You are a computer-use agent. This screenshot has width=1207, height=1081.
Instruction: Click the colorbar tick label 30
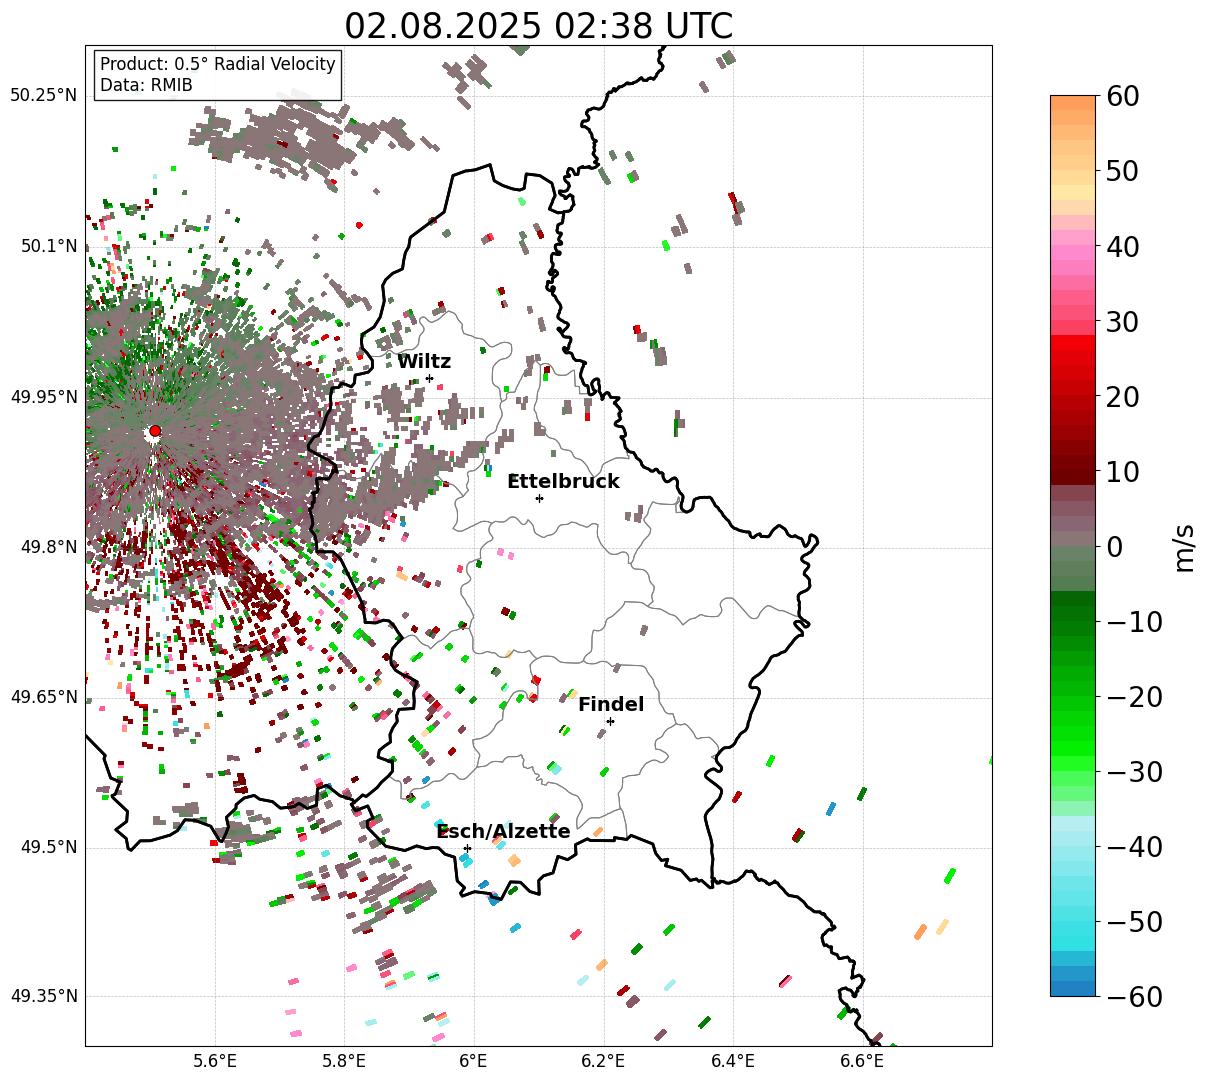pos(1124,322)
